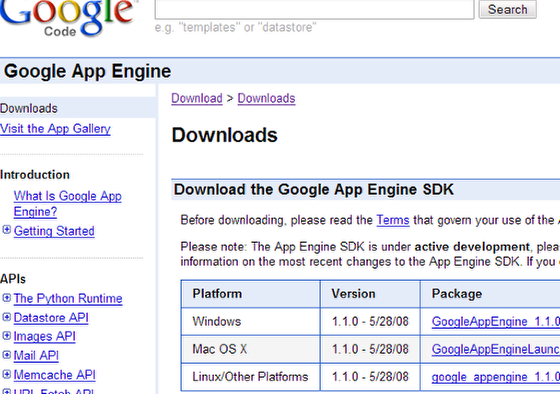
Task: Expand the Images API section
Action: click(x=6, y=335)
